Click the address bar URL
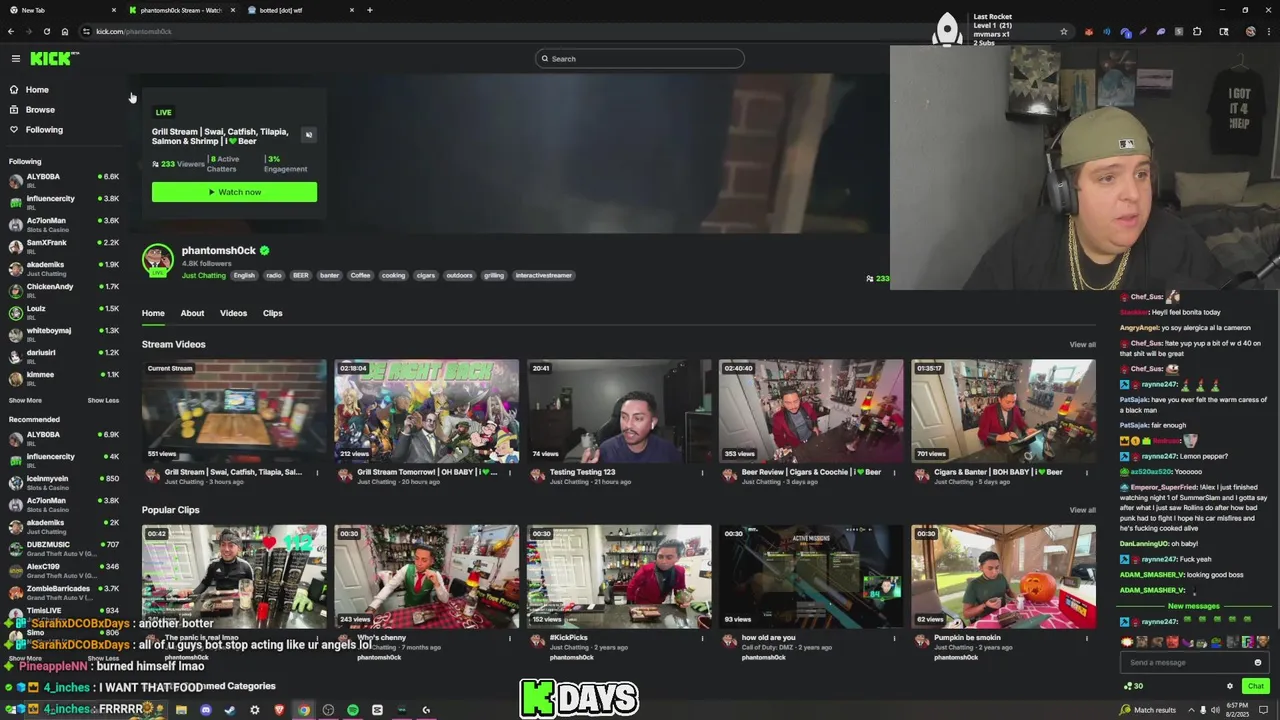Screen dimensions: 1280x720 (x=134, y=32)
